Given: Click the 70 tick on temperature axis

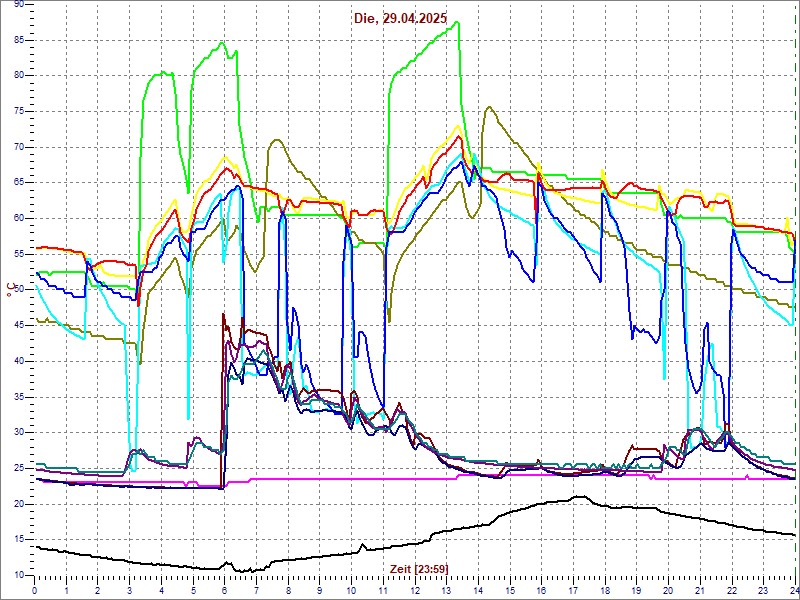Looking at the screenshot, I should coord(19,147).
